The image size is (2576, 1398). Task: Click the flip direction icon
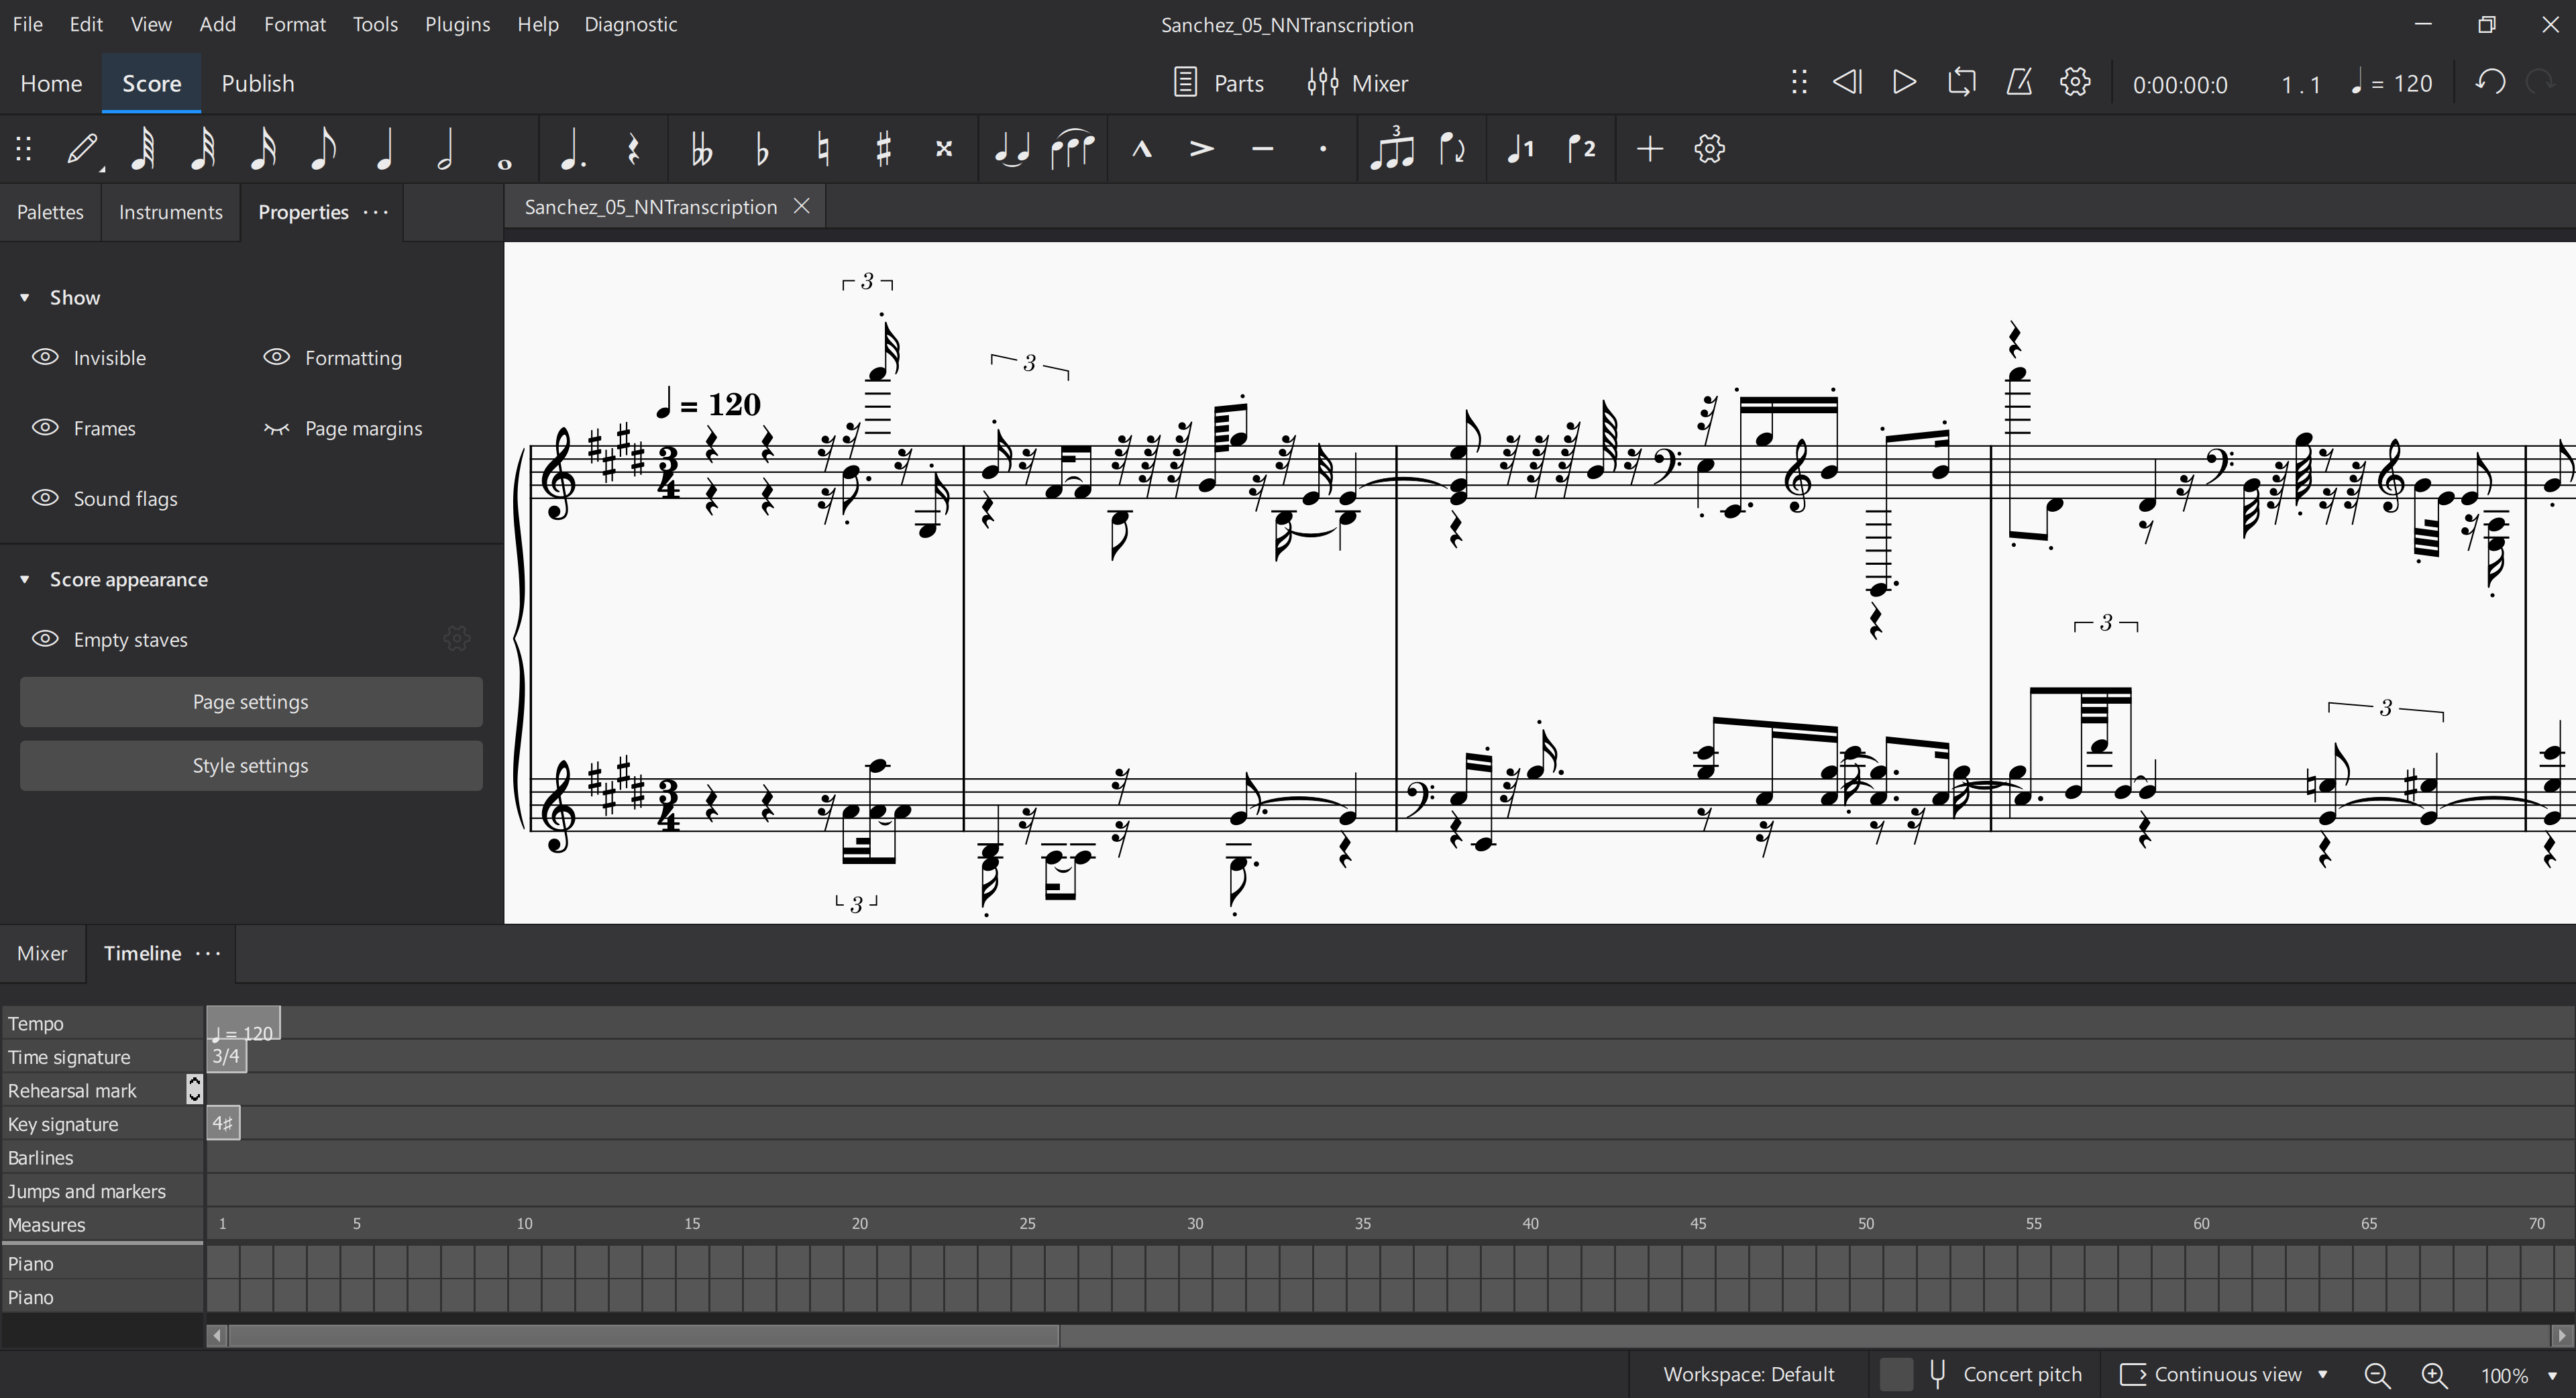click(1452, 149)
